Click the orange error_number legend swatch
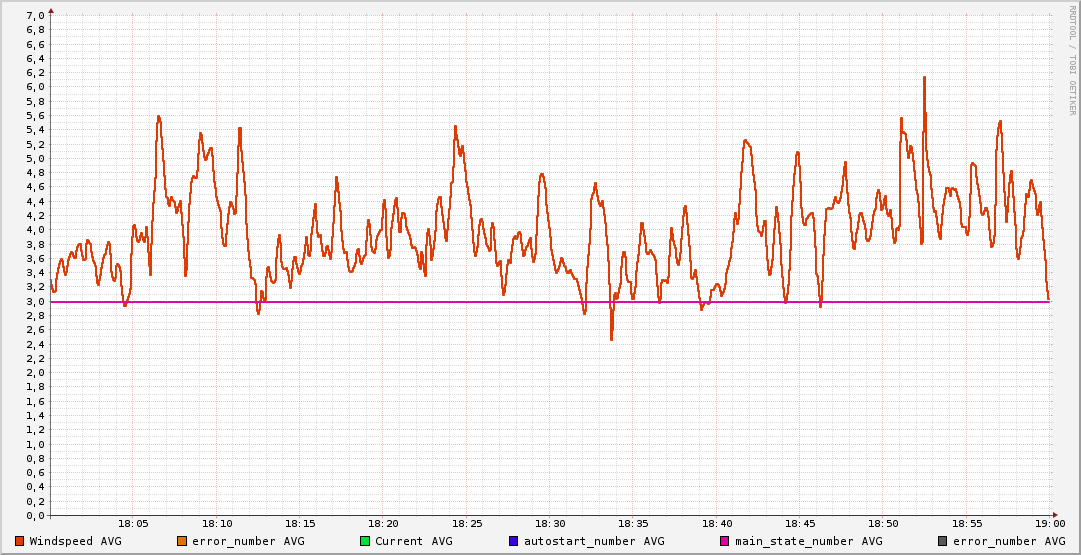The width and height of the screenshot is (1081, 555). click(x=181, y=541)
